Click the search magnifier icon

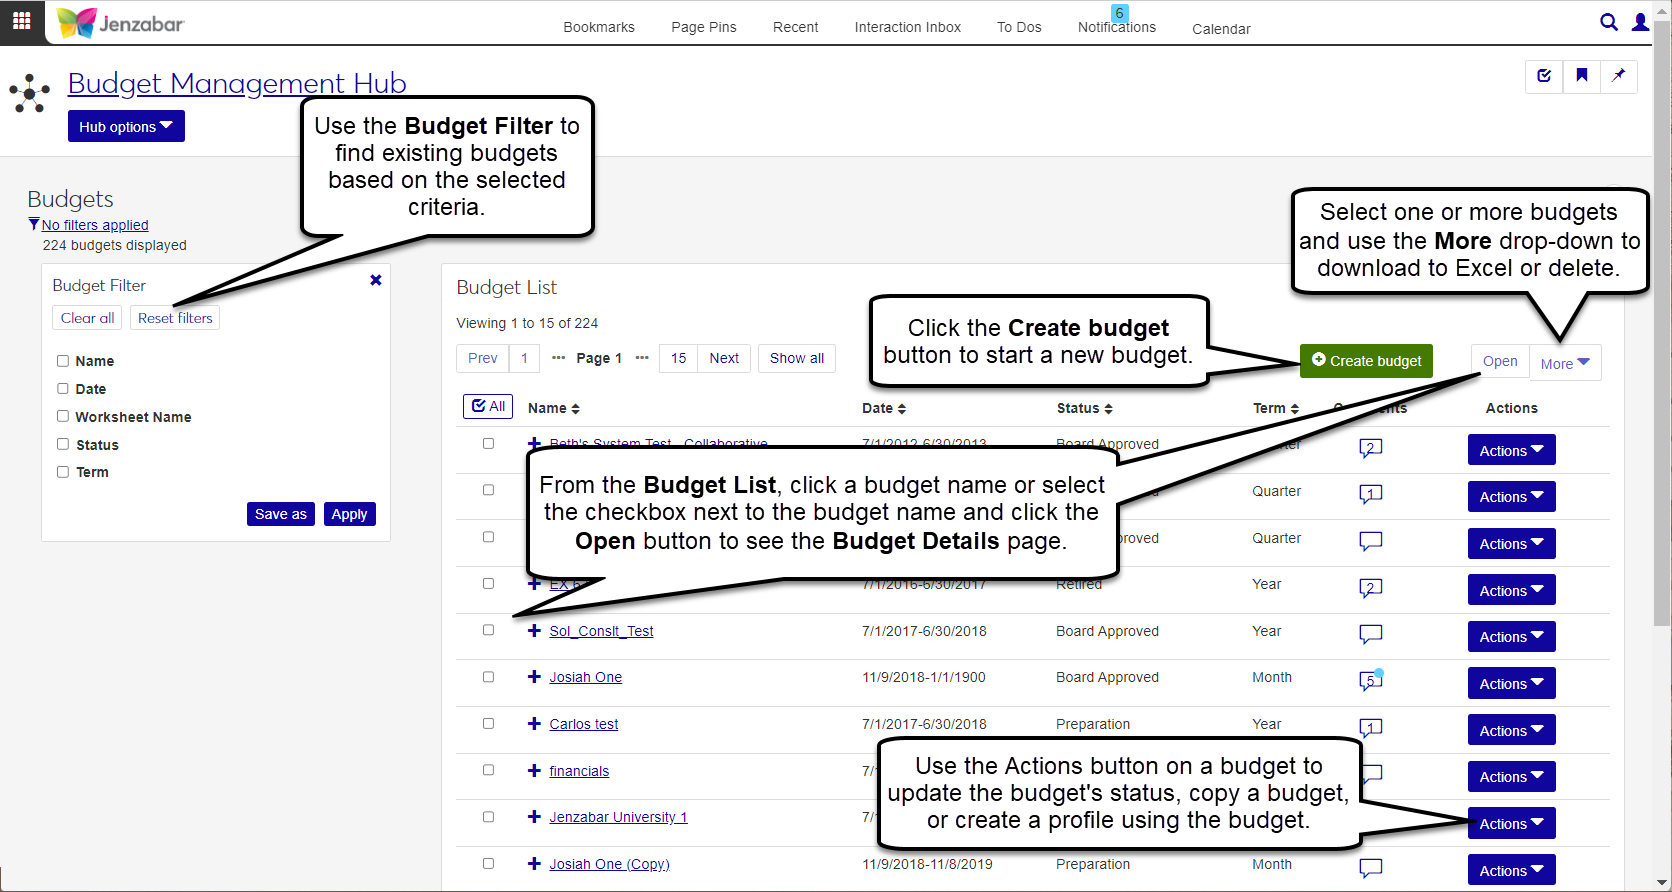[1608, 22]
